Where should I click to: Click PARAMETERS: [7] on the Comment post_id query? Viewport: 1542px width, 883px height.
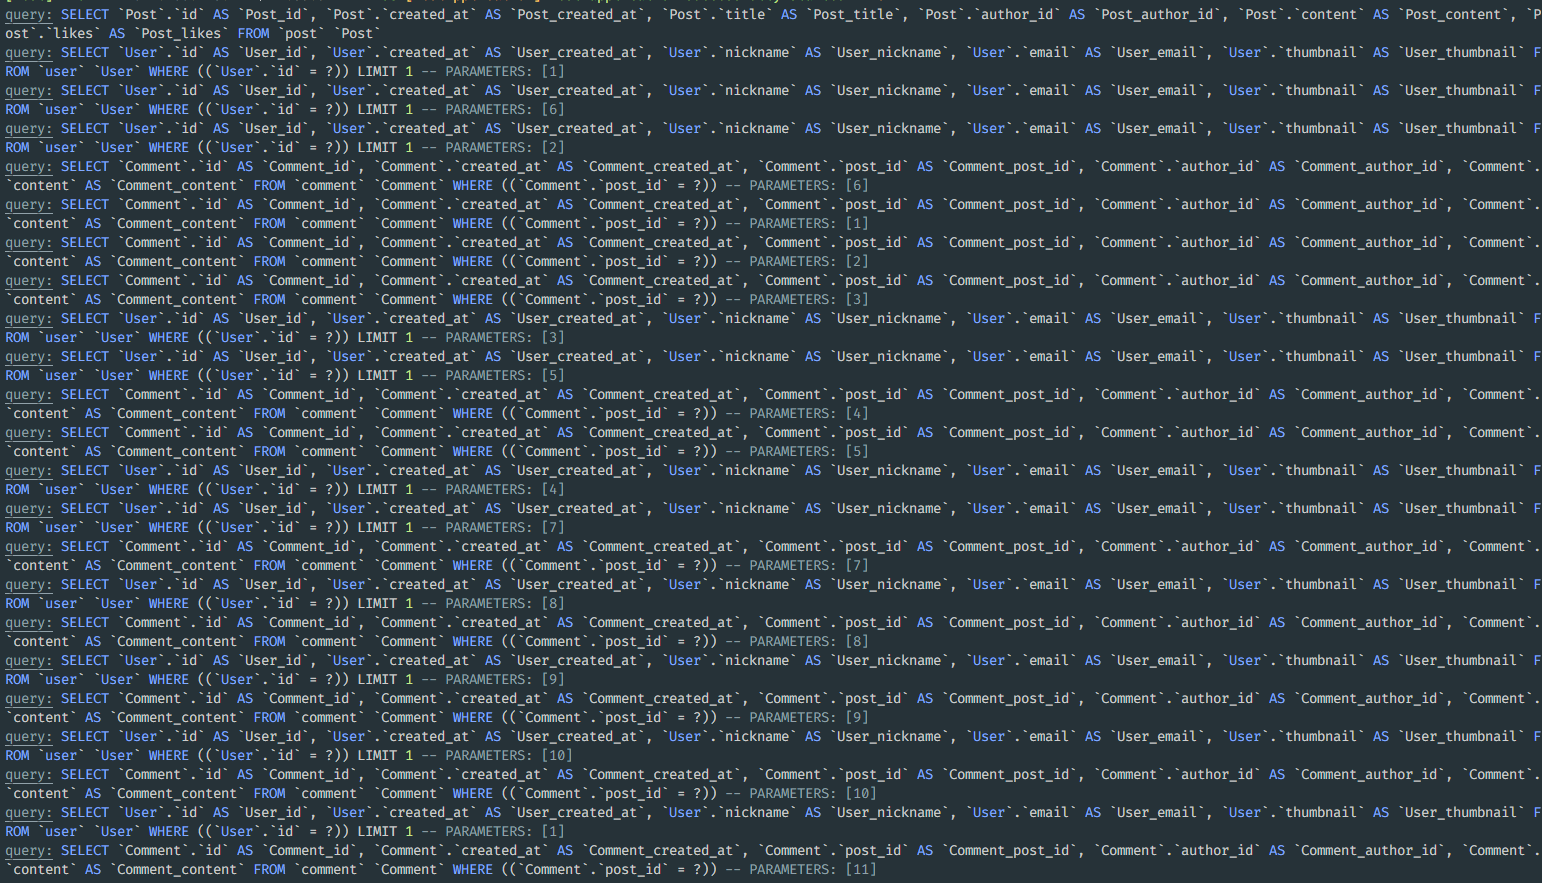pyautogui.click(x=809, y=565)
